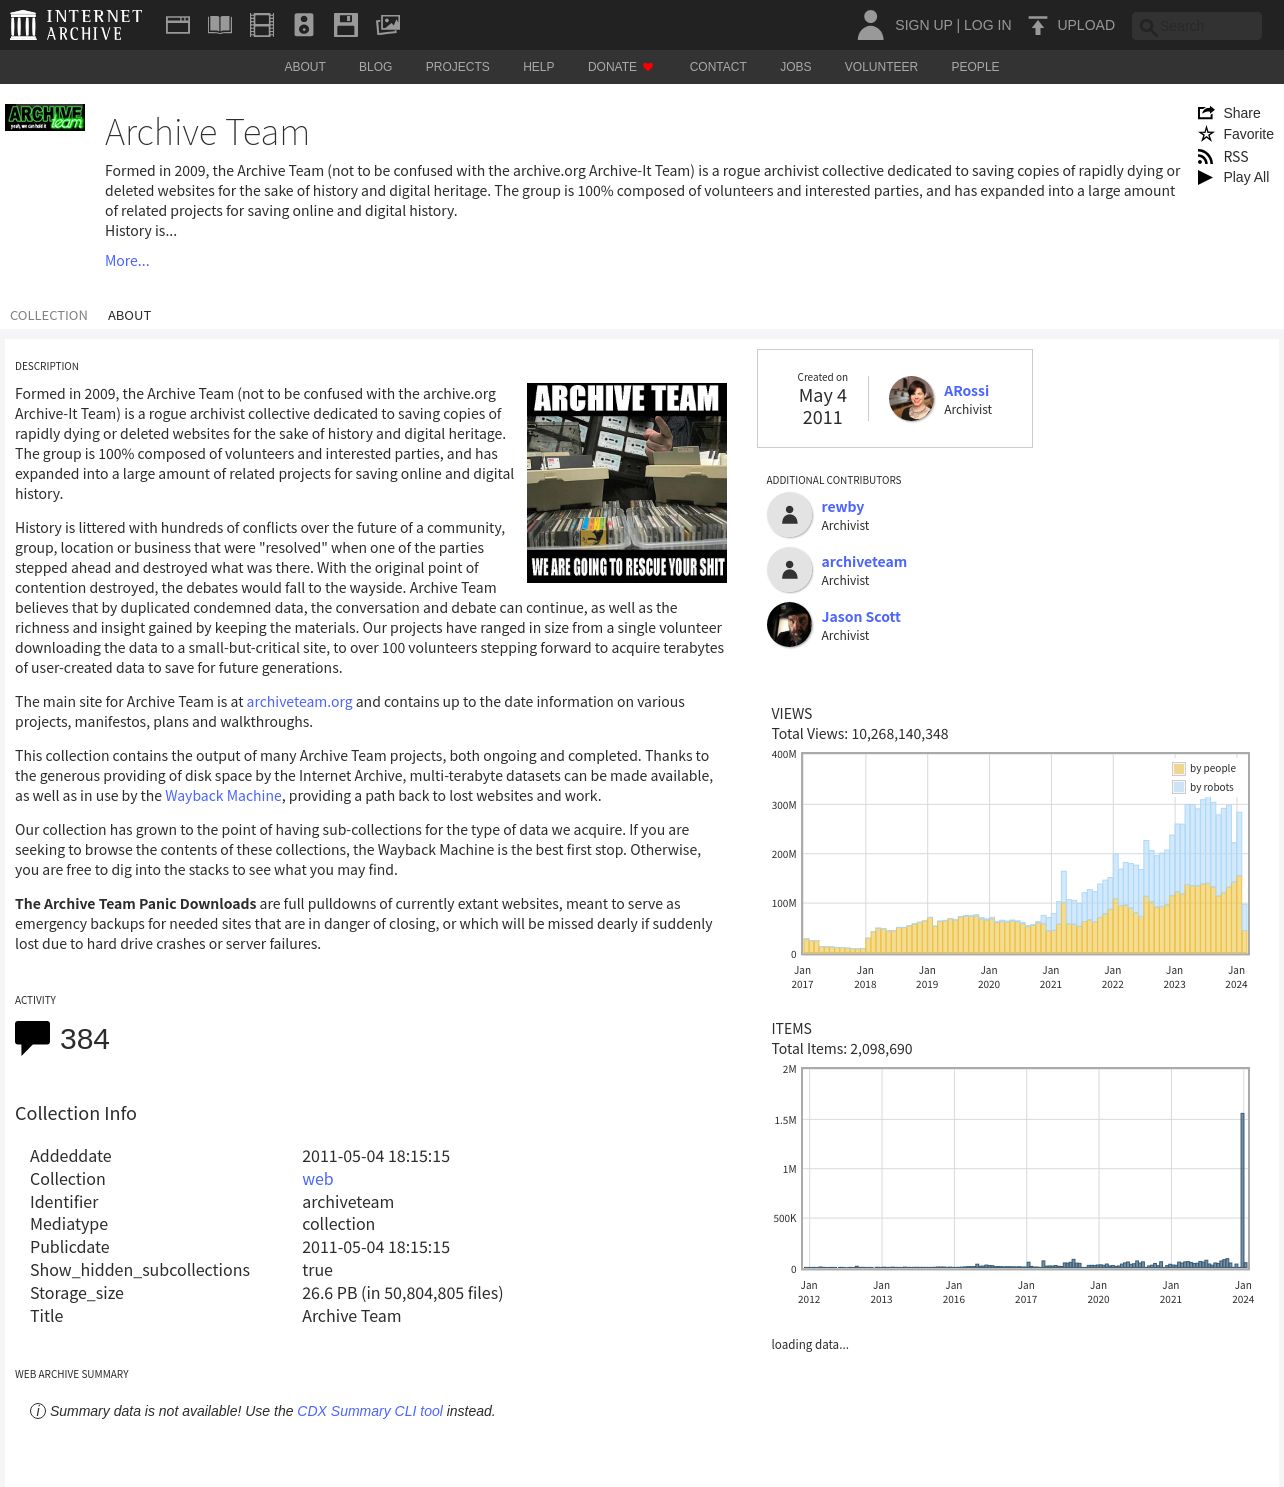
Task: Click ARossi's avatar photo
Action: click(x=911, y=399)
